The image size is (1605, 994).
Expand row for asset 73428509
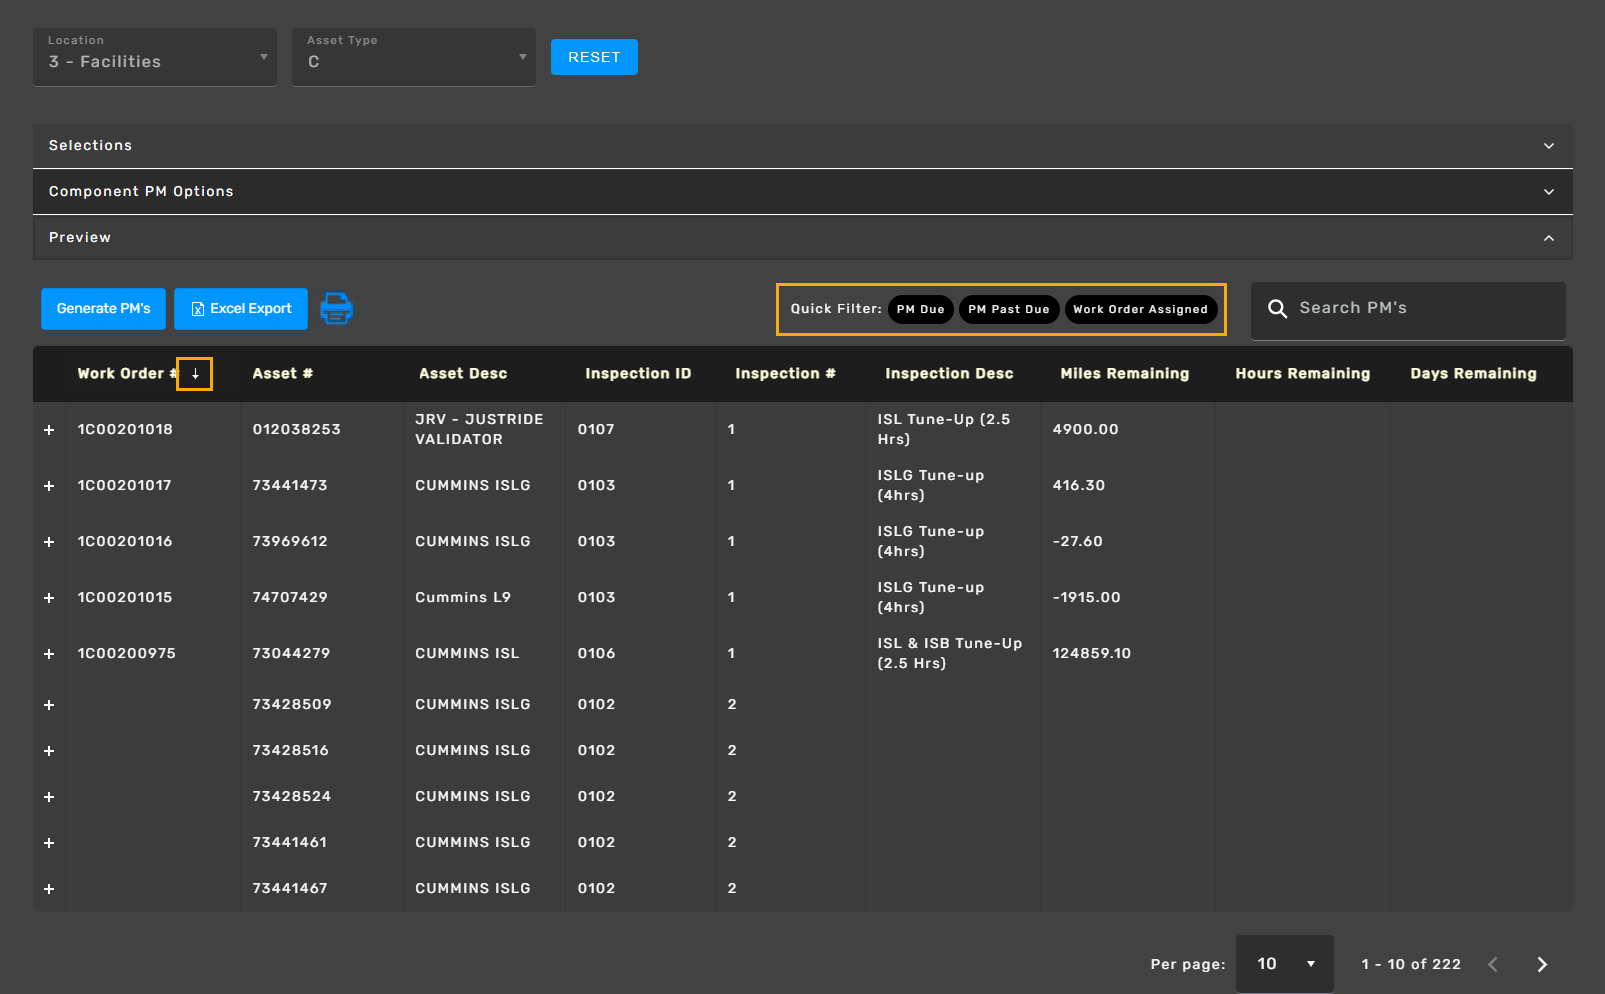click(x=49, y=705)
